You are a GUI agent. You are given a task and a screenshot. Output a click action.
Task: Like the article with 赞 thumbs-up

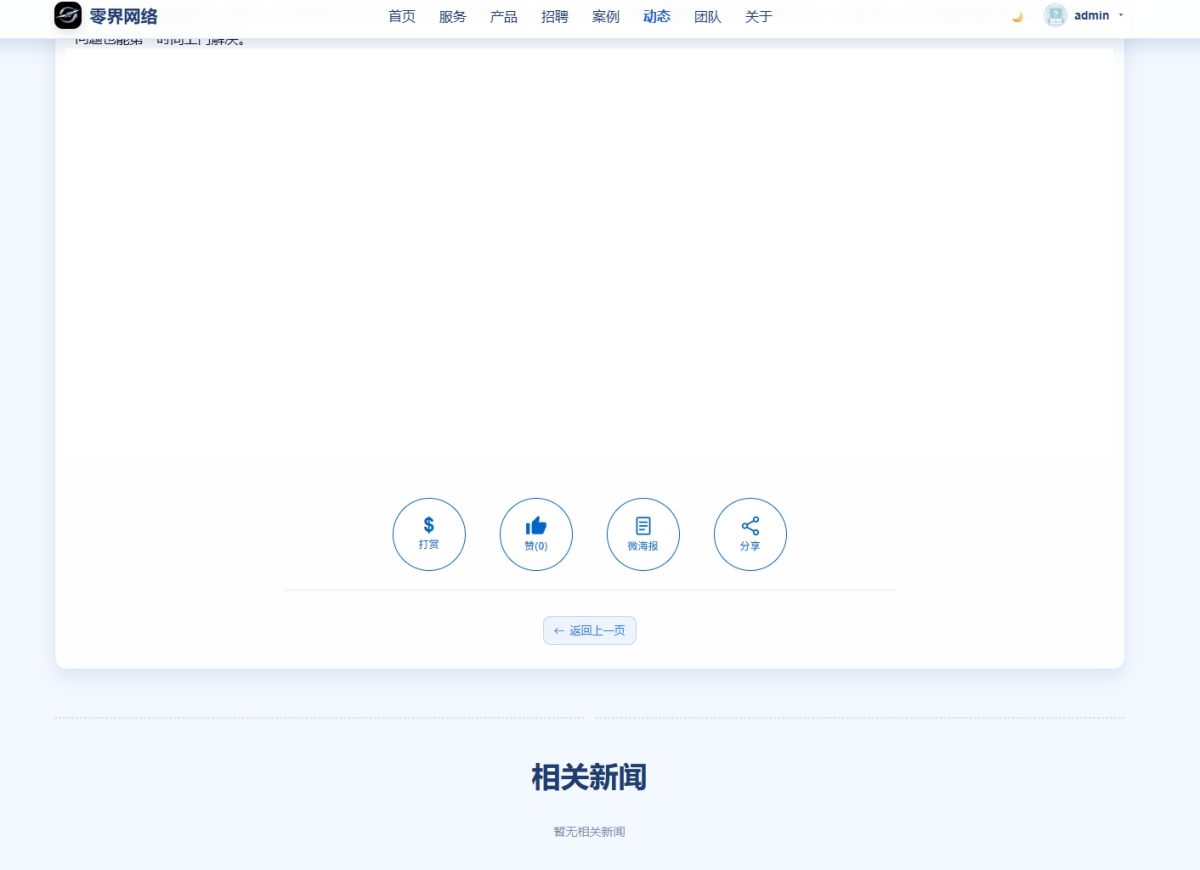536,534
